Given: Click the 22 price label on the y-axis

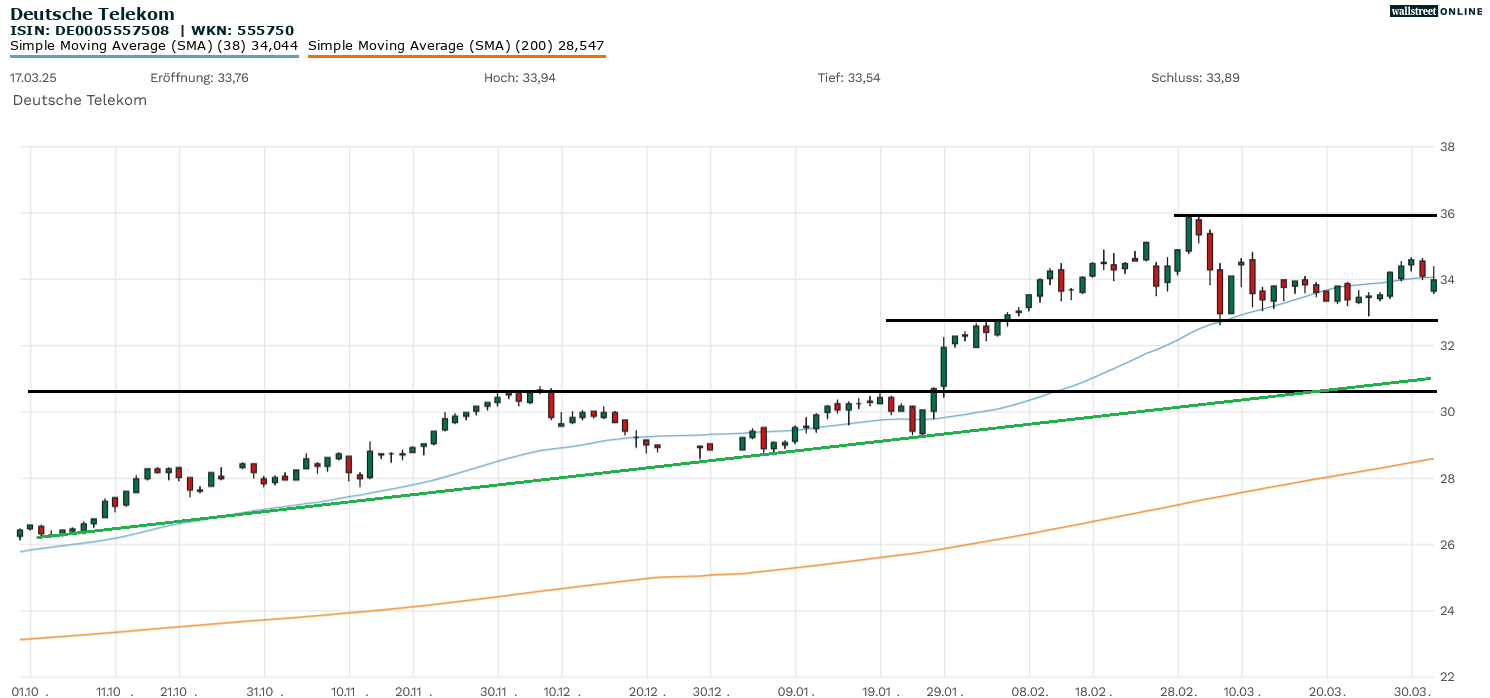Looking at the screenshot, I should point(1446,677).
